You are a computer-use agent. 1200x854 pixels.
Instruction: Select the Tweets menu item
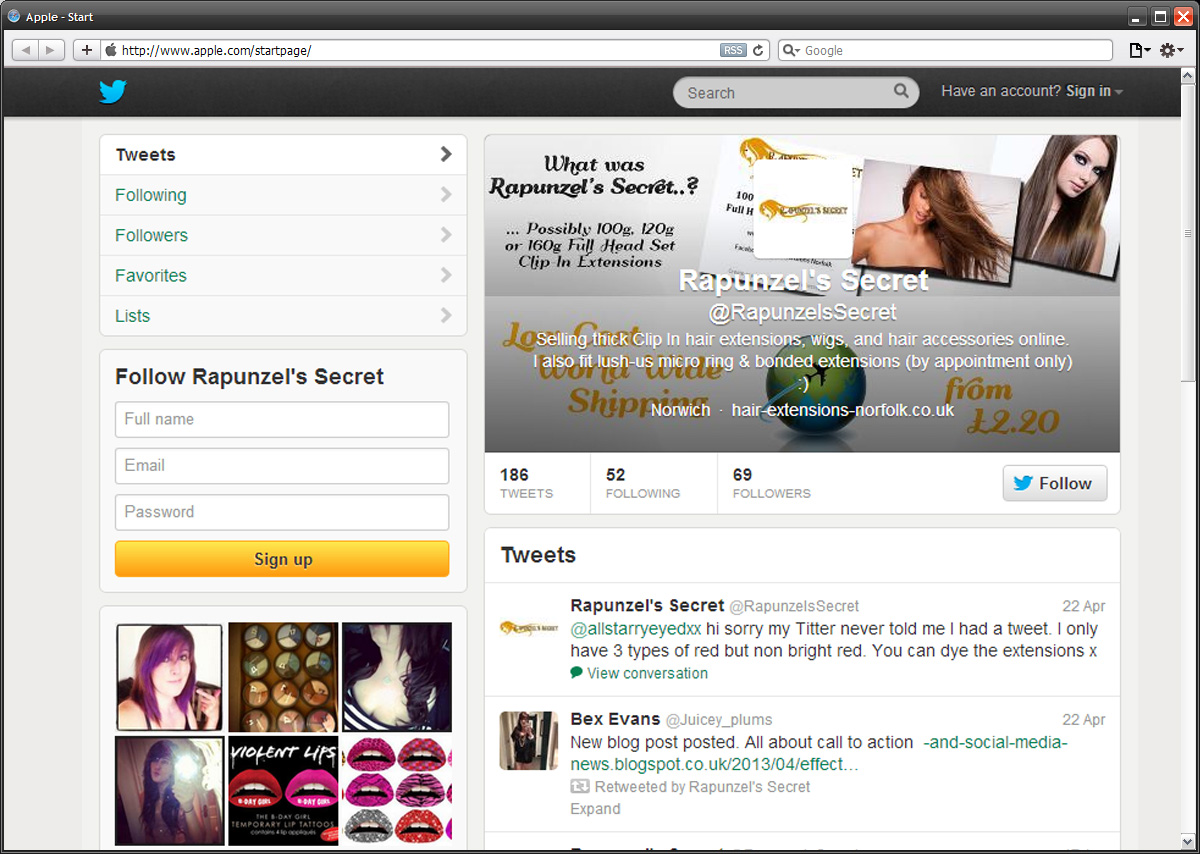[283, 155]
